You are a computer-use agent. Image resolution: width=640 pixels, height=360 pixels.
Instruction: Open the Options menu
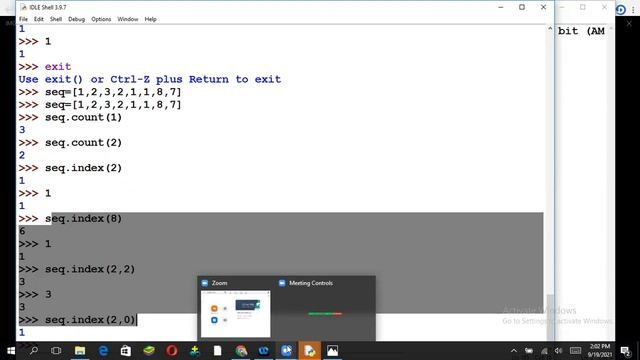click(101, 19)
